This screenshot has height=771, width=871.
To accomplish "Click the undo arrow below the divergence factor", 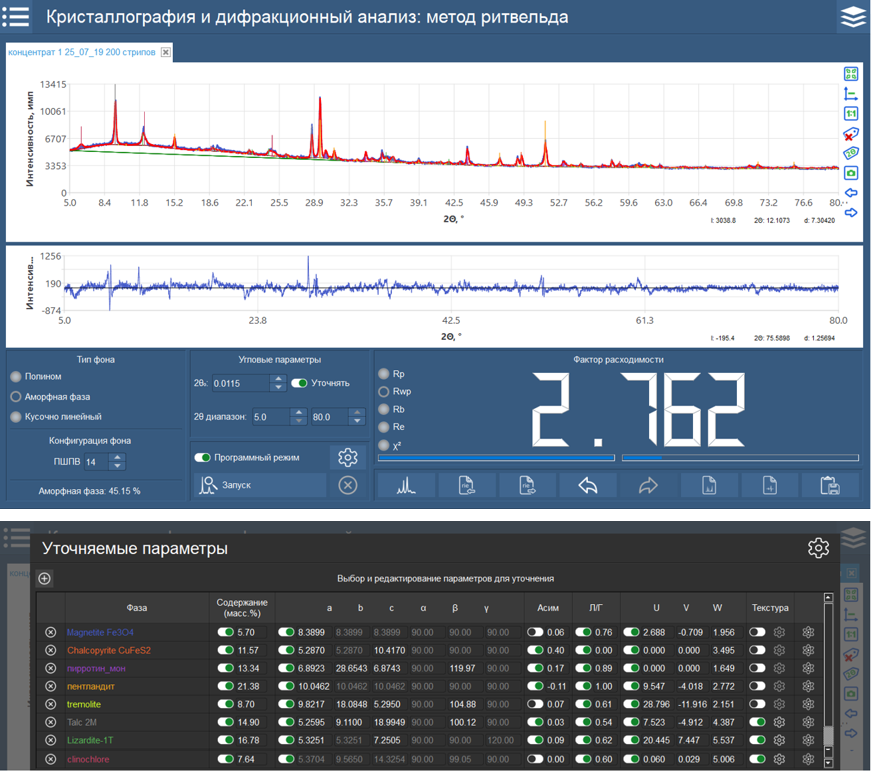I will click(x=588, y=486).
